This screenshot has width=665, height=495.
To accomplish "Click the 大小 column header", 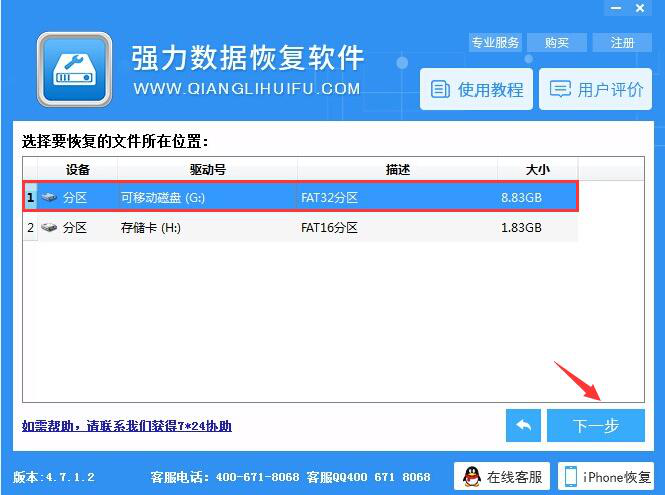I will tap(537, 170).
